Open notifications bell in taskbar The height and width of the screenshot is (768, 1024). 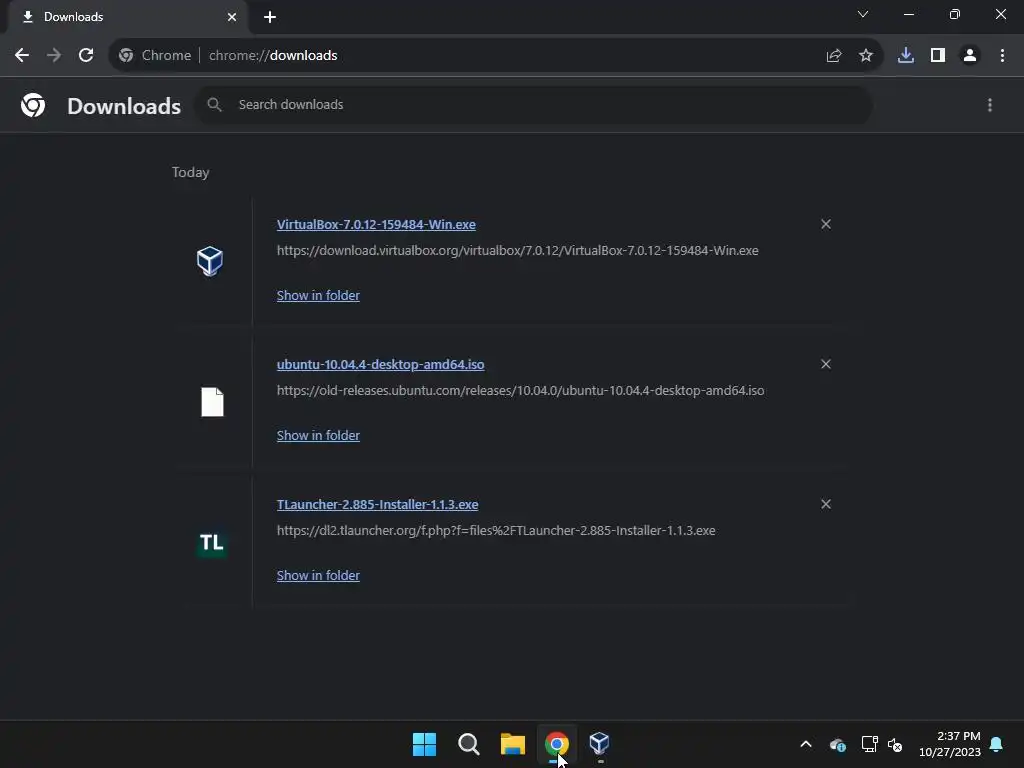click(x=997, y=744)
